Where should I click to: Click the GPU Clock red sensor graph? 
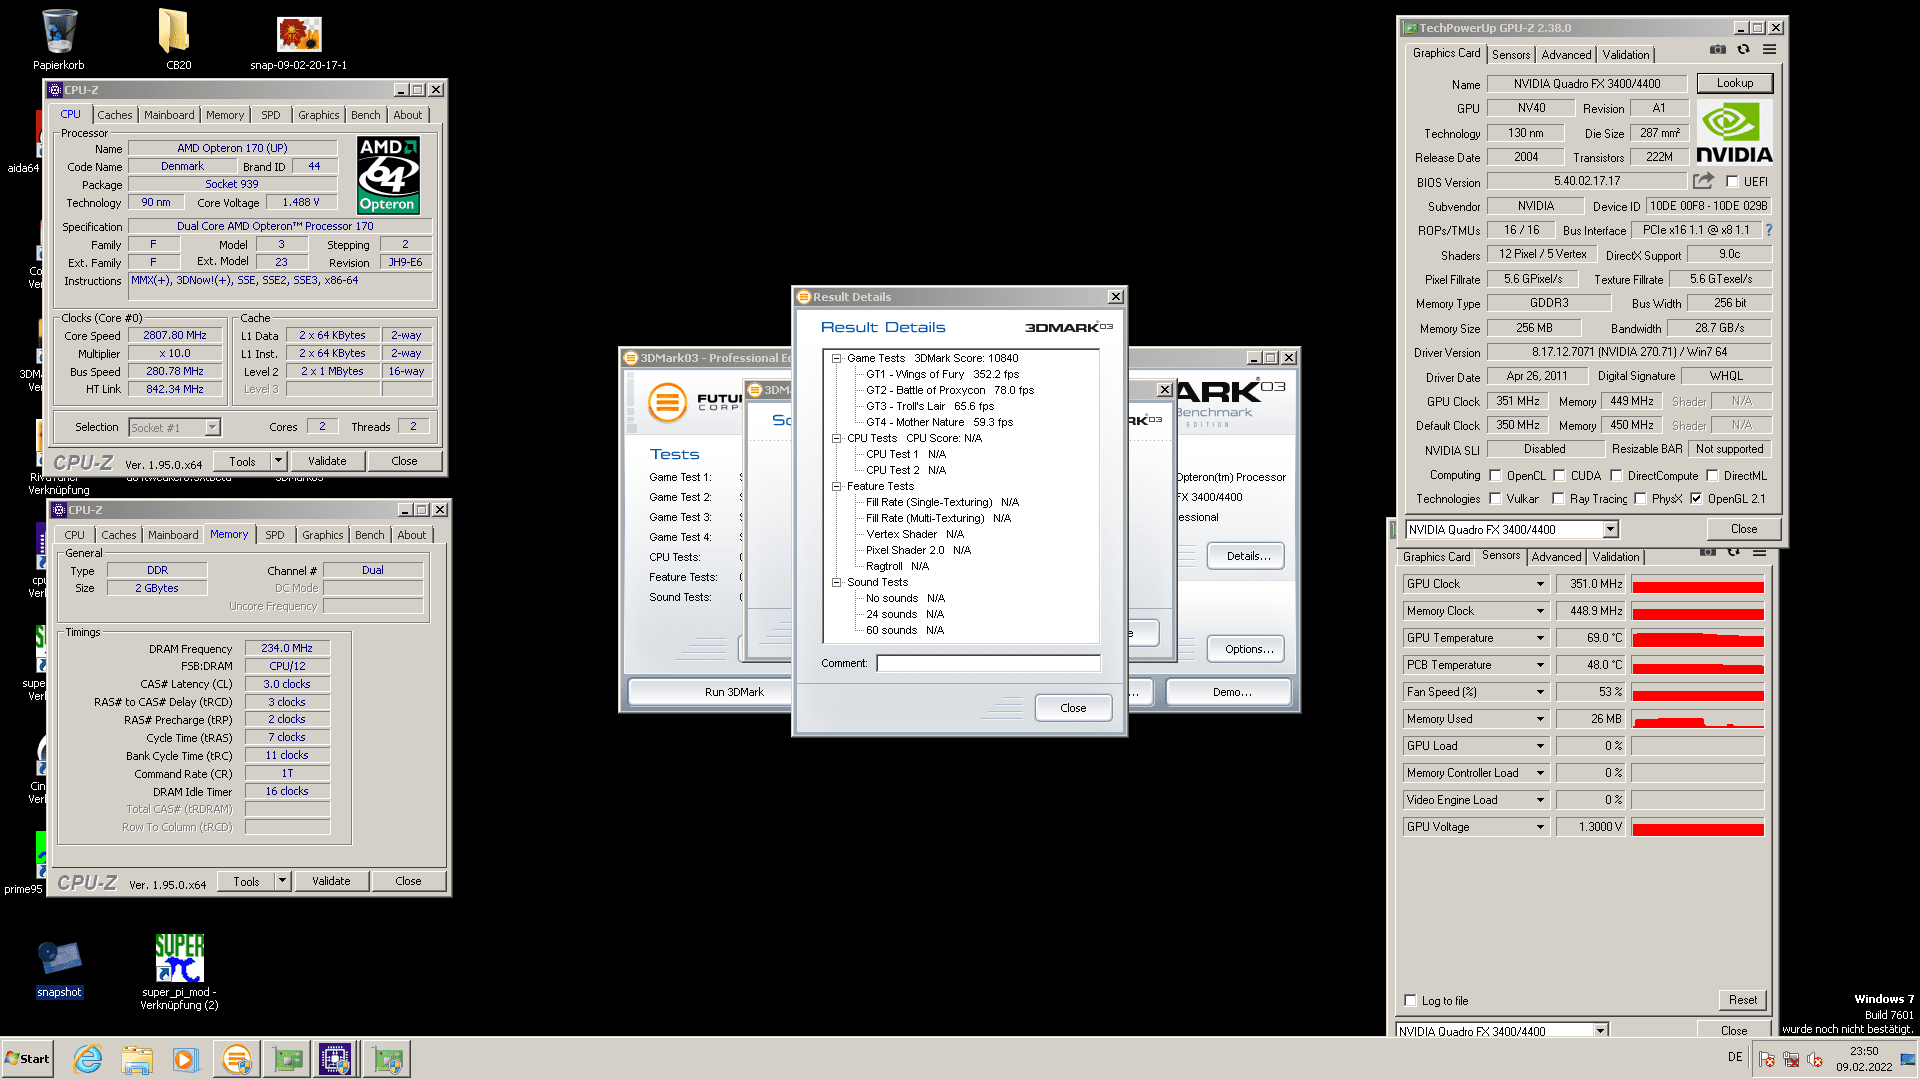1697,584
